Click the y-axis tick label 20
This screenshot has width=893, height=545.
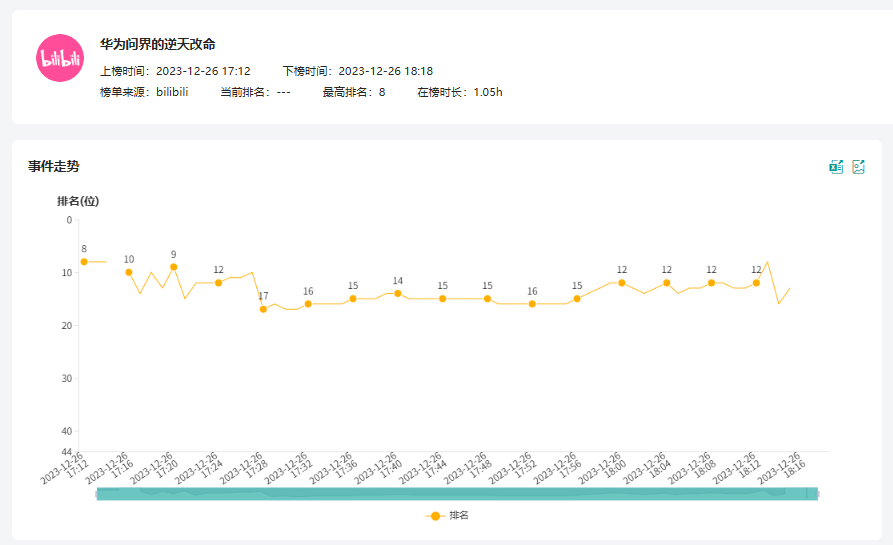point(67,326)
